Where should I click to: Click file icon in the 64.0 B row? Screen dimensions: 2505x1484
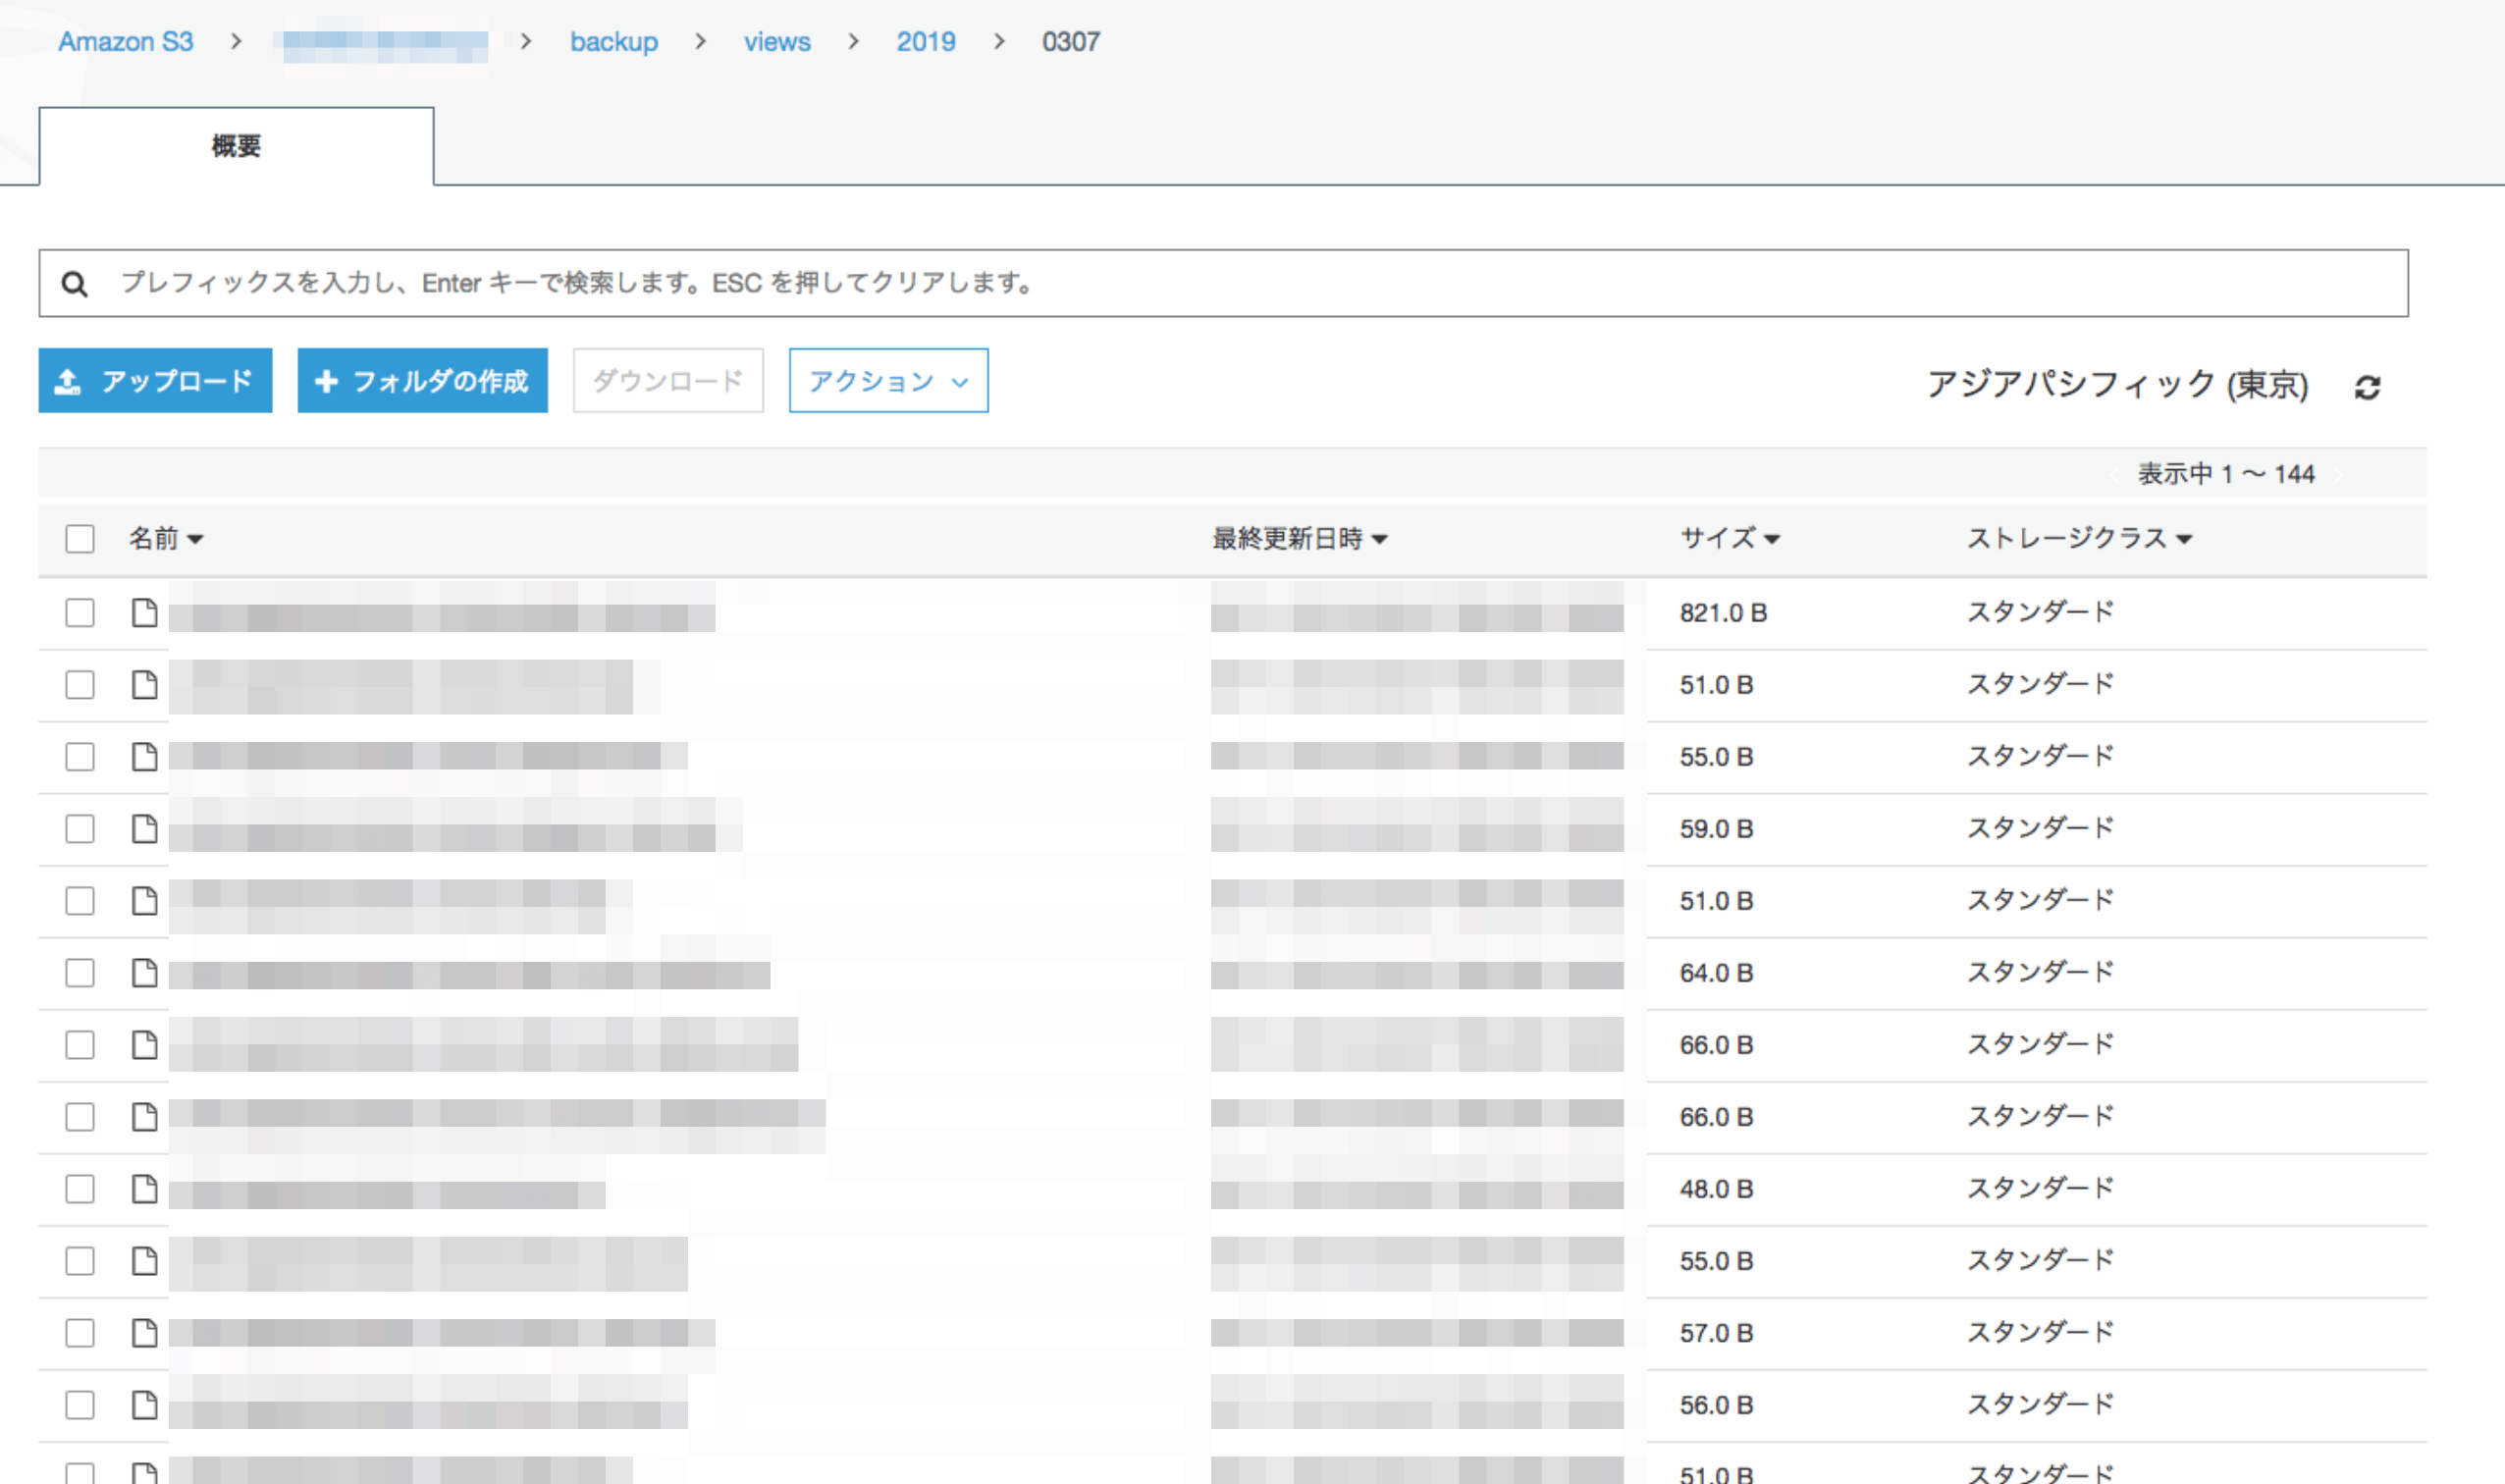(145, 972)
